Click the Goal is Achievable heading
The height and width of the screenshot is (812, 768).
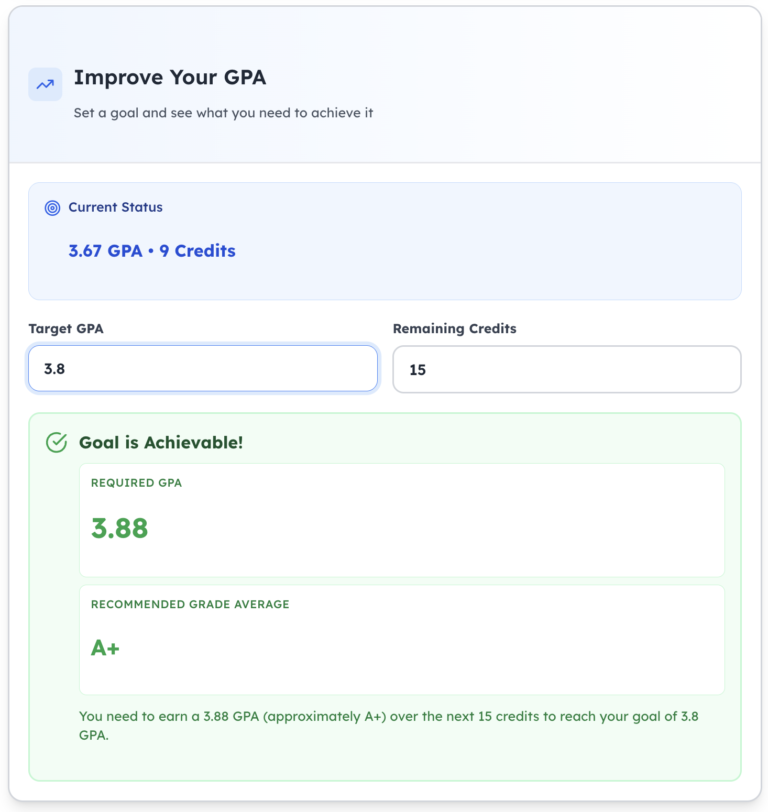(x=160, y=441)
